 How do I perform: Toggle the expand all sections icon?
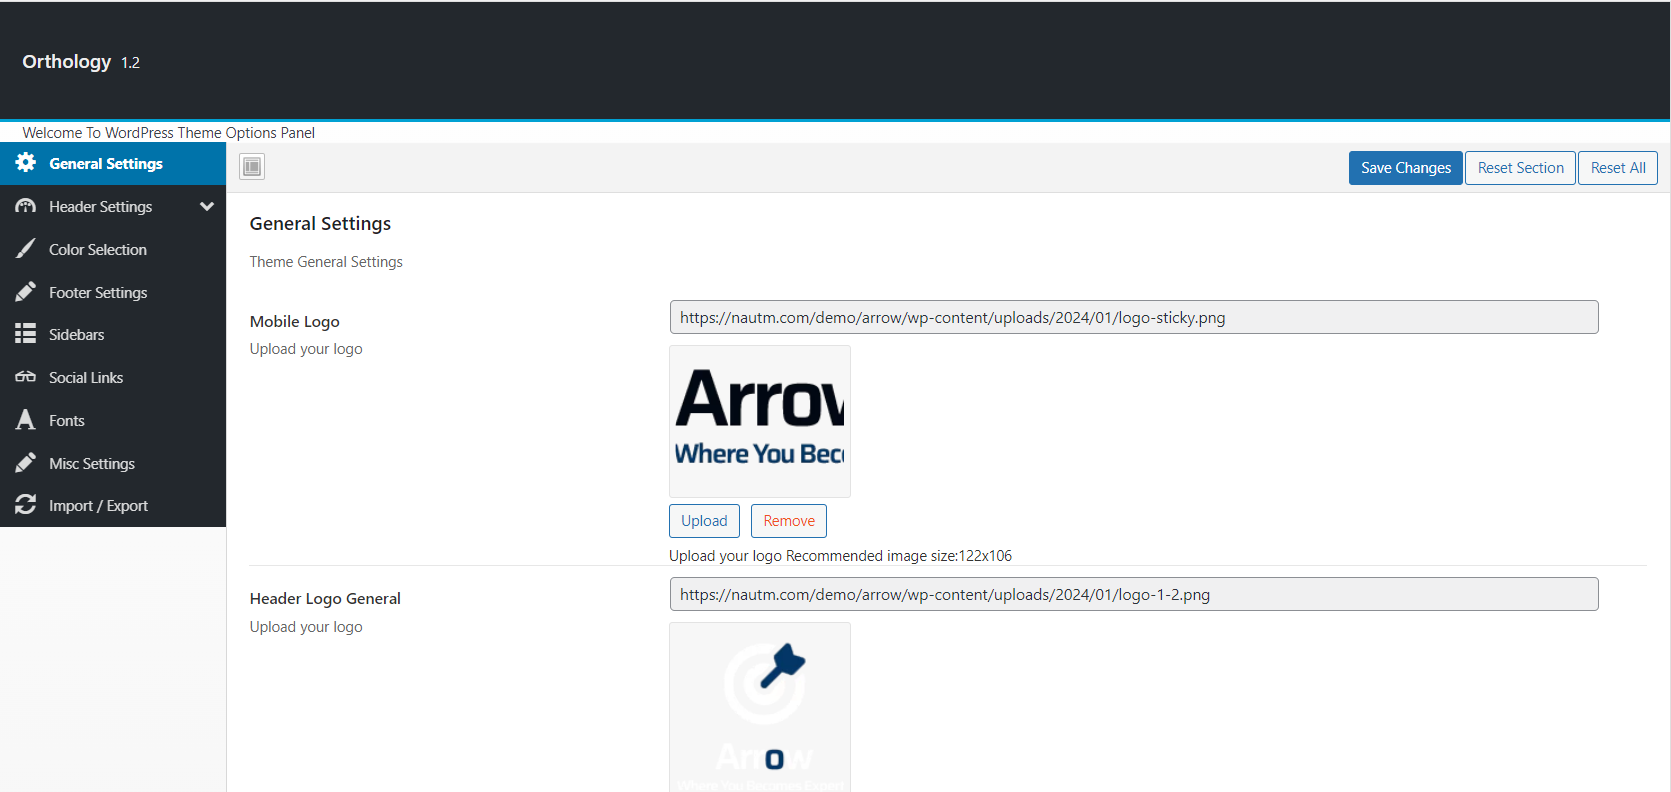click(x=252, y=167)
